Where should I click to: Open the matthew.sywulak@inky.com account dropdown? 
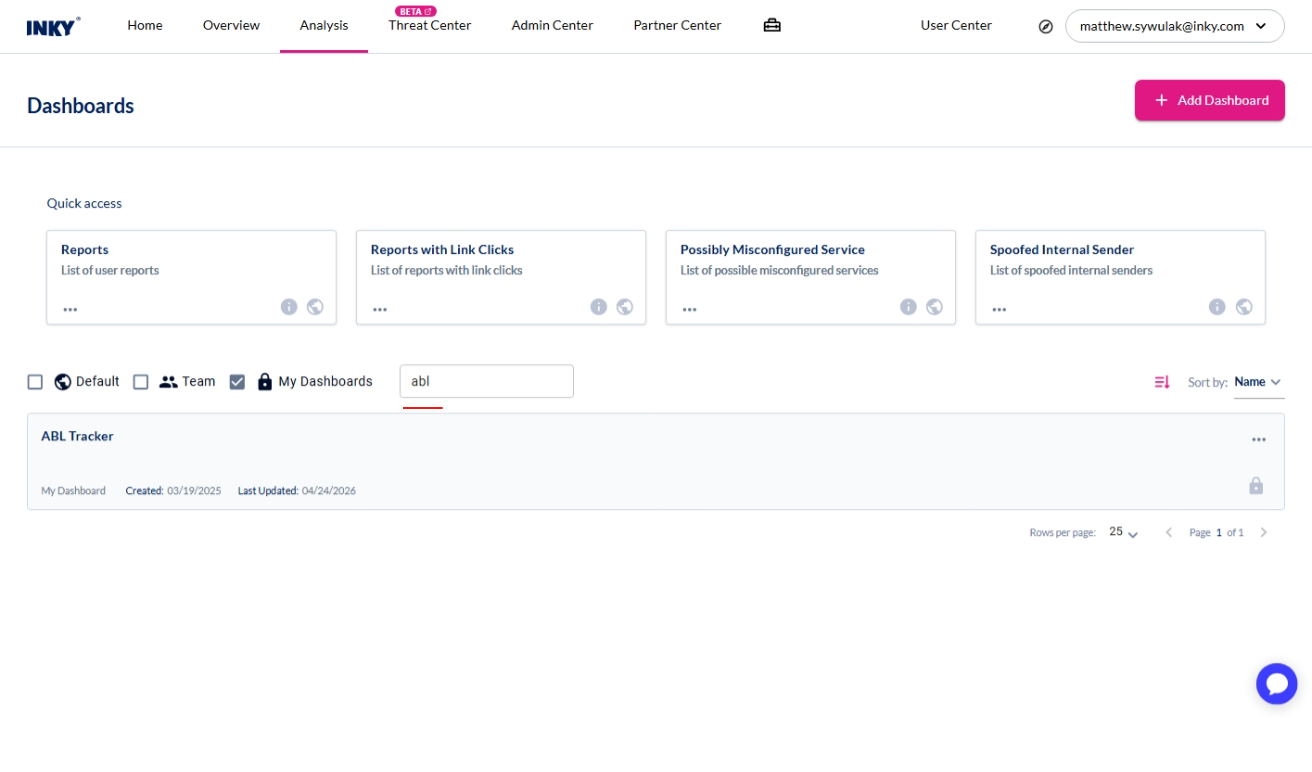click(1175, 26)
